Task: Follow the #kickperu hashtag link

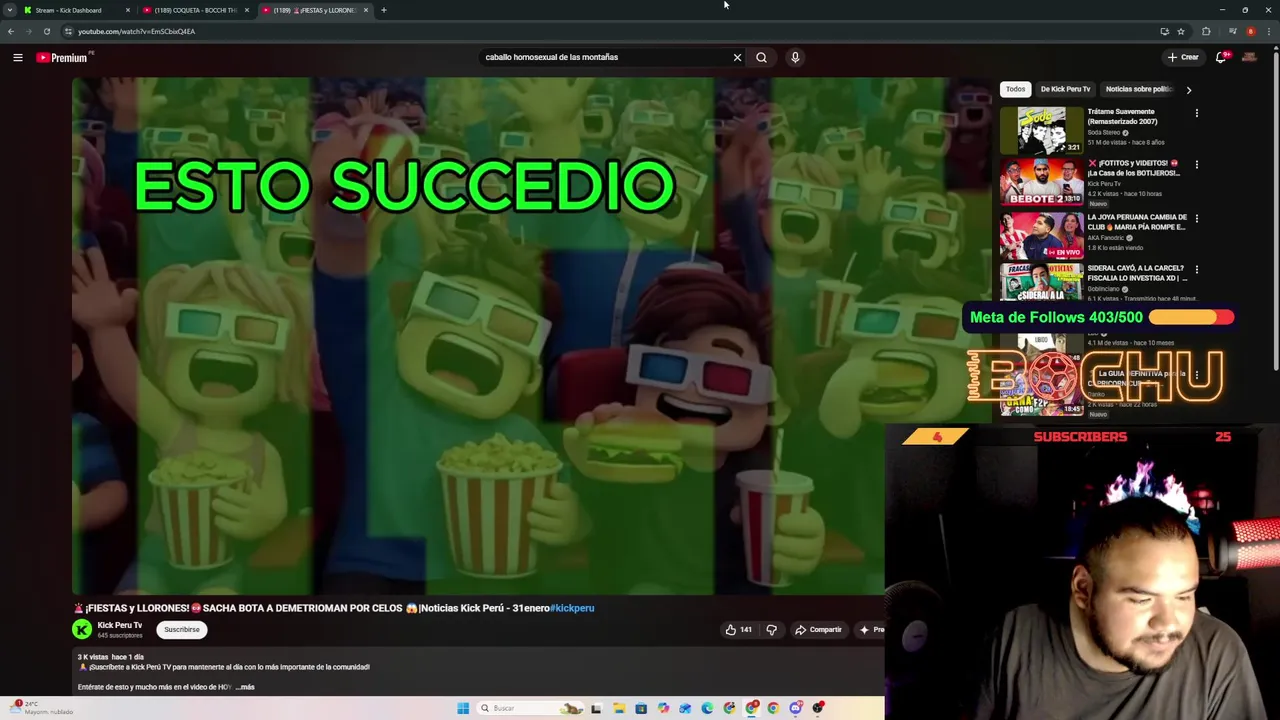Action: point(572,608)
